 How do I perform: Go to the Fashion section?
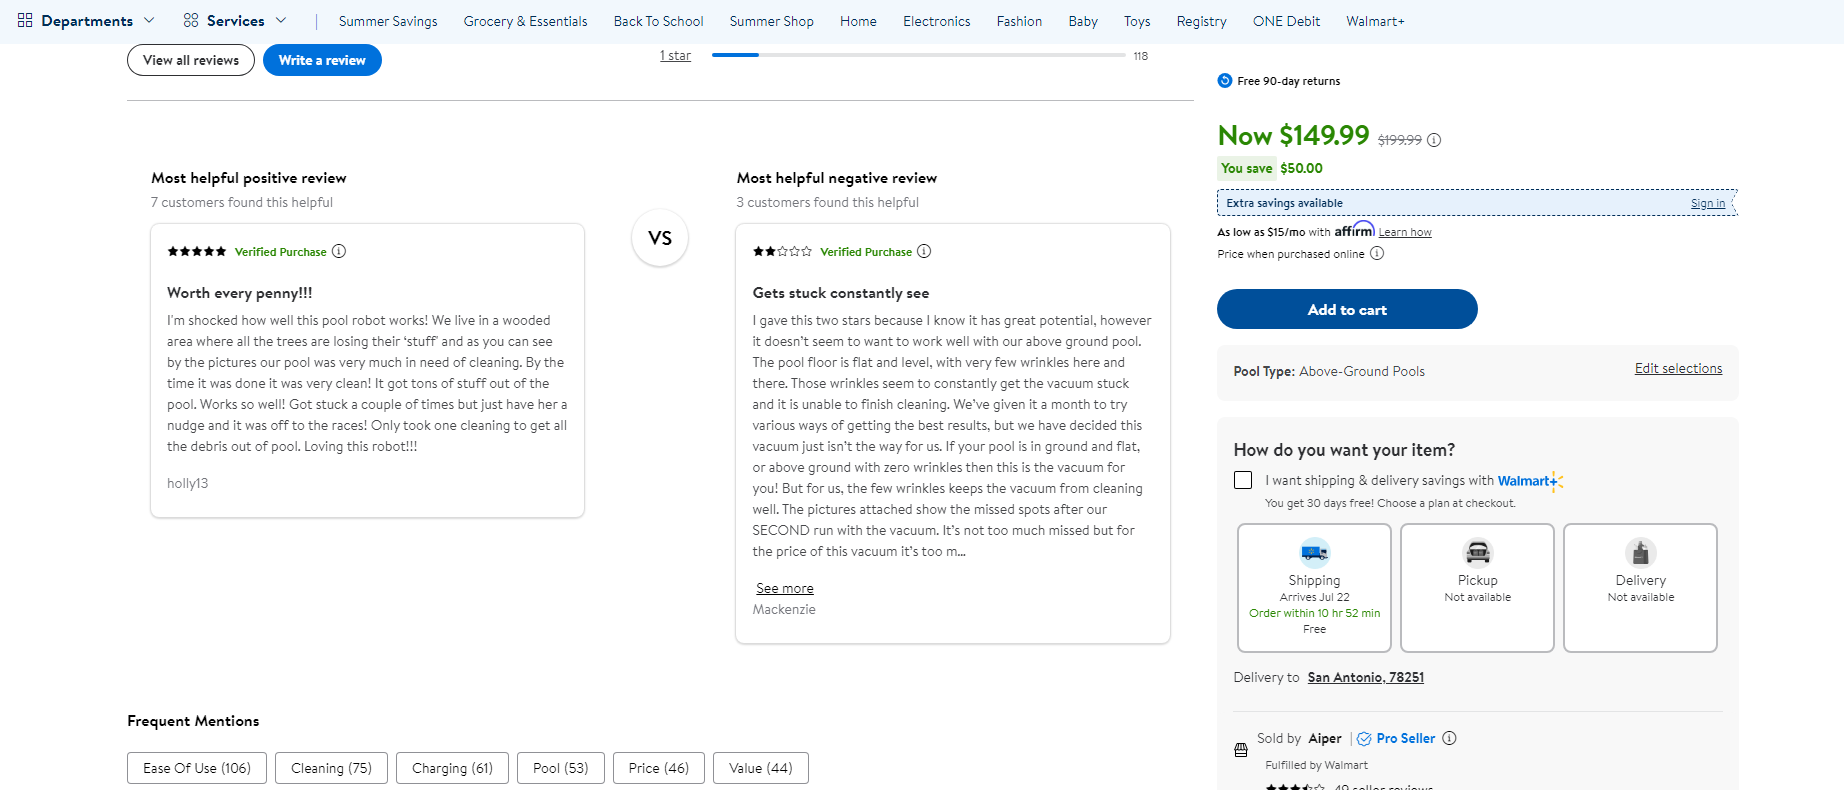[x=1019, y=21]
